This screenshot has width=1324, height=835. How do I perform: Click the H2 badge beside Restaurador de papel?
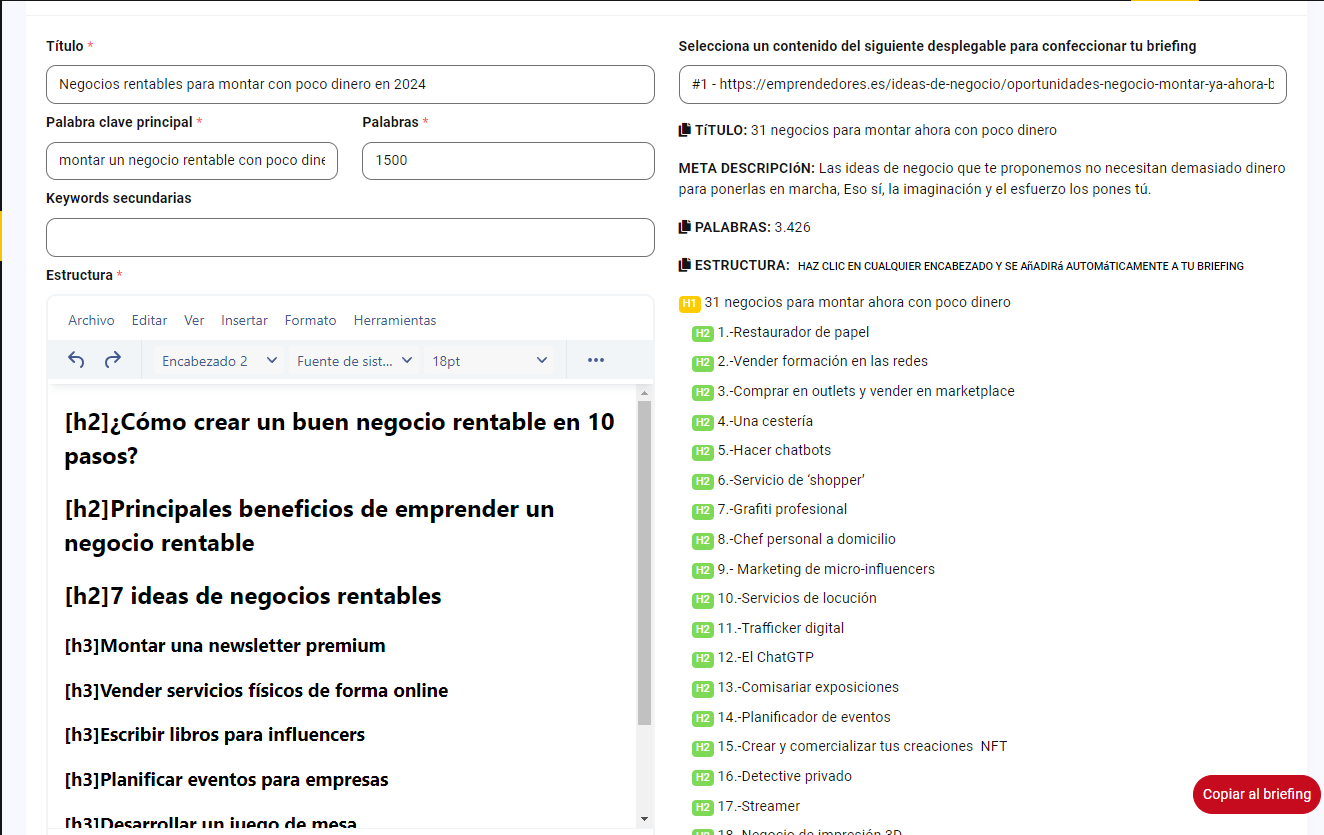coord(703,333)
